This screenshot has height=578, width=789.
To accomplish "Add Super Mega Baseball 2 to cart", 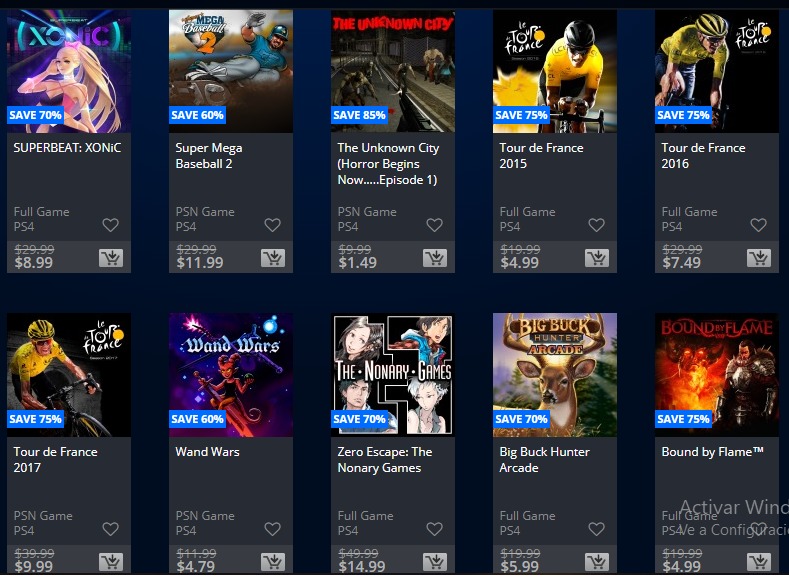I will [x=273, y=258].
